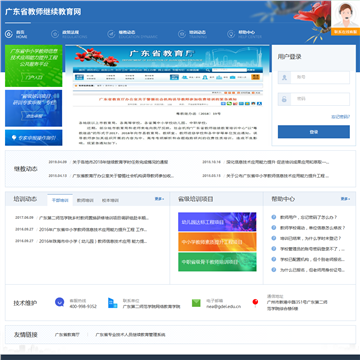The image size is (360, 360).
Task: Click the question icon beside 教师用户，忘记密码了怎么办
Action: click(x=274, y=217)
